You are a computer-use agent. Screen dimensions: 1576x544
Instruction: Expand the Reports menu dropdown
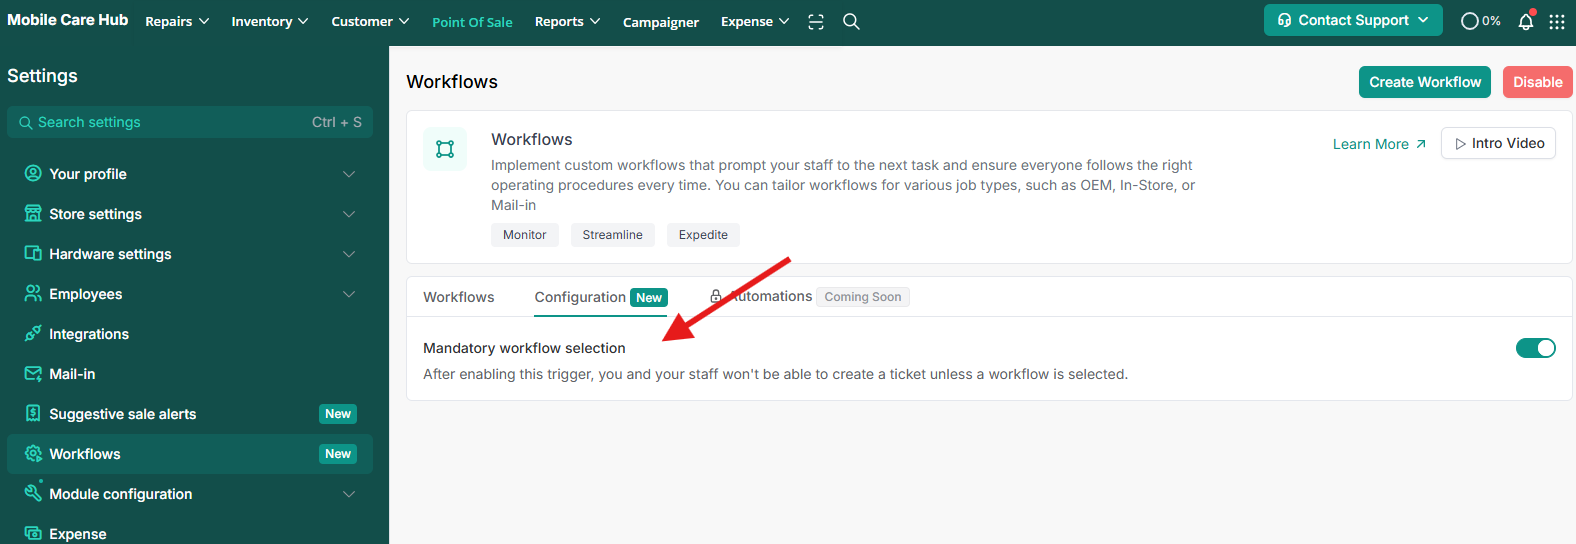tap(567, 22)
